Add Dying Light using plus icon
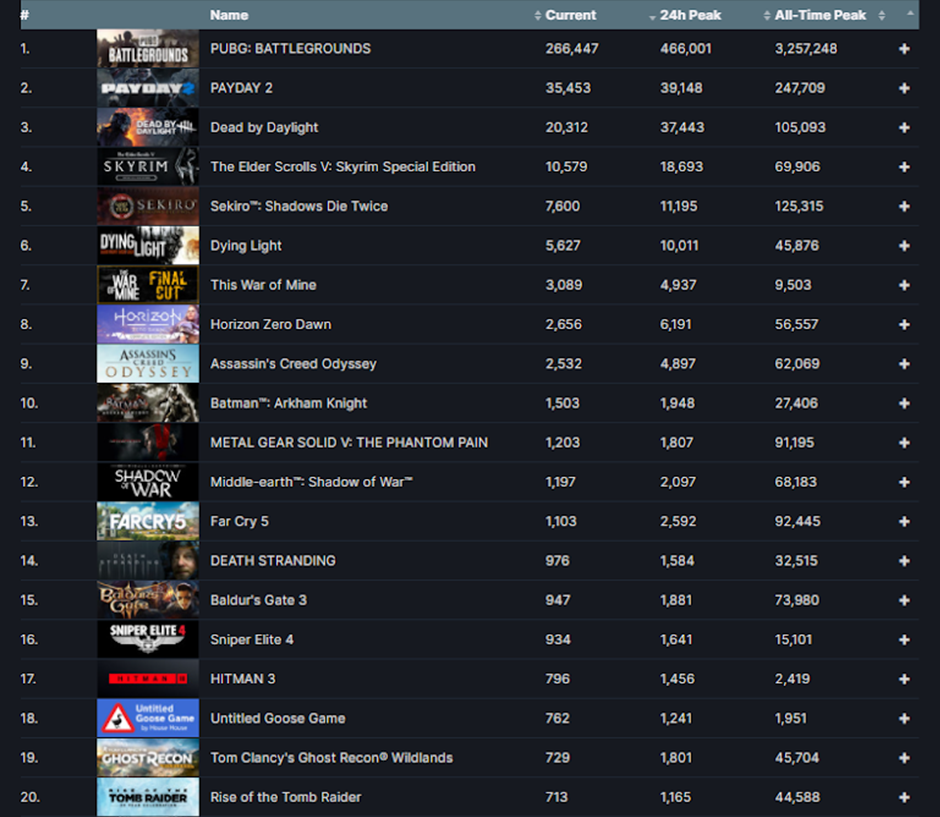This screenshot has width=940, height=817. (904, 246)
